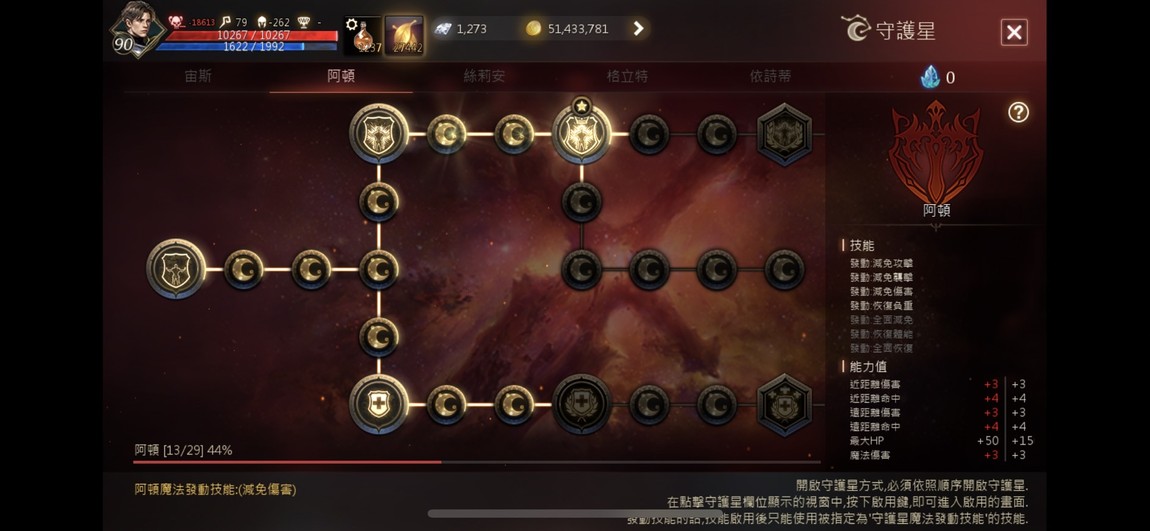
Task: Tap the gold coin amount 51,433,781
Action: 578,29
